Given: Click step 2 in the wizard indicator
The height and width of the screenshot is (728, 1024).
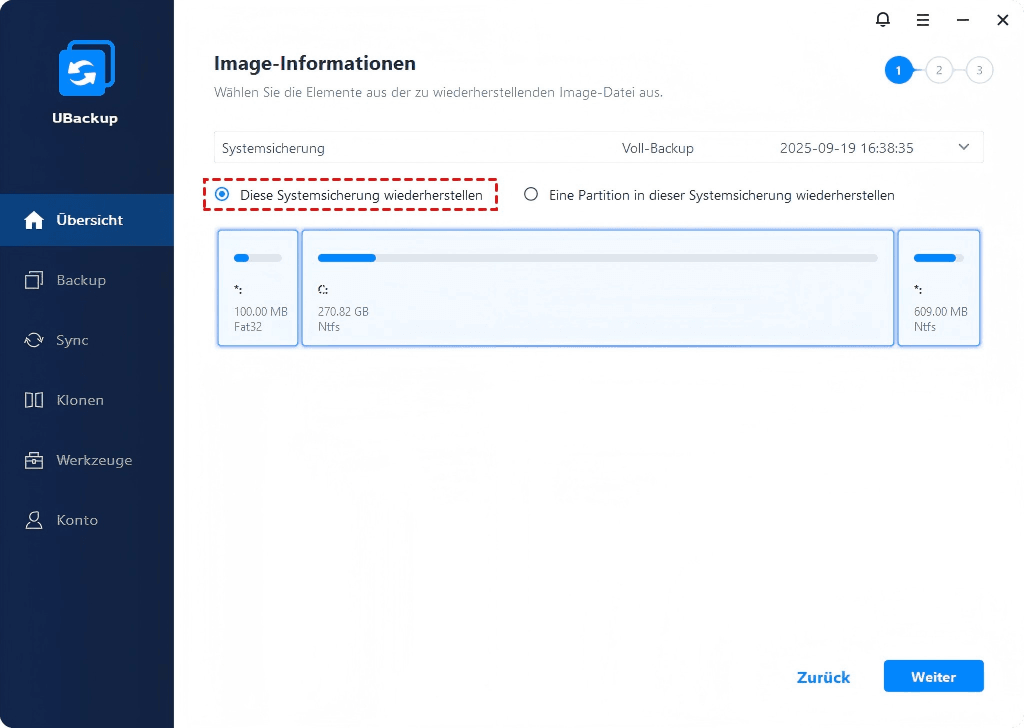Looking at the screenshot, I should tap(939, 70).
